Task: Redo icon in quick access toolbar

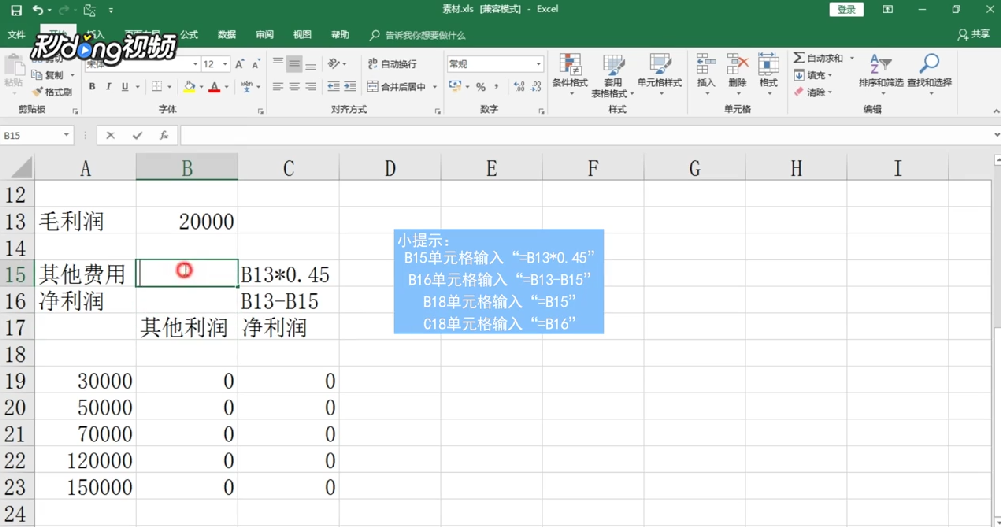Action: [x=64, y=10]
